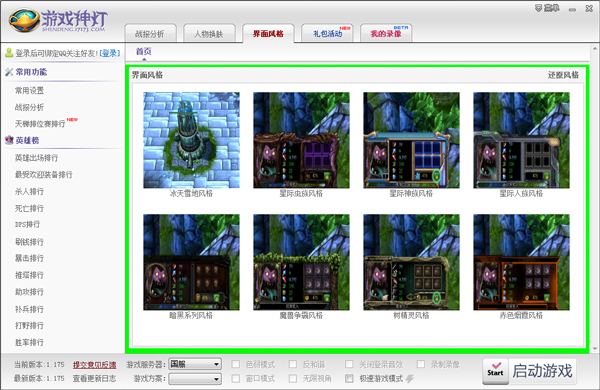Click the user avatar icon beside login prompt
The image size is (600, 390).
coord(9,53)
